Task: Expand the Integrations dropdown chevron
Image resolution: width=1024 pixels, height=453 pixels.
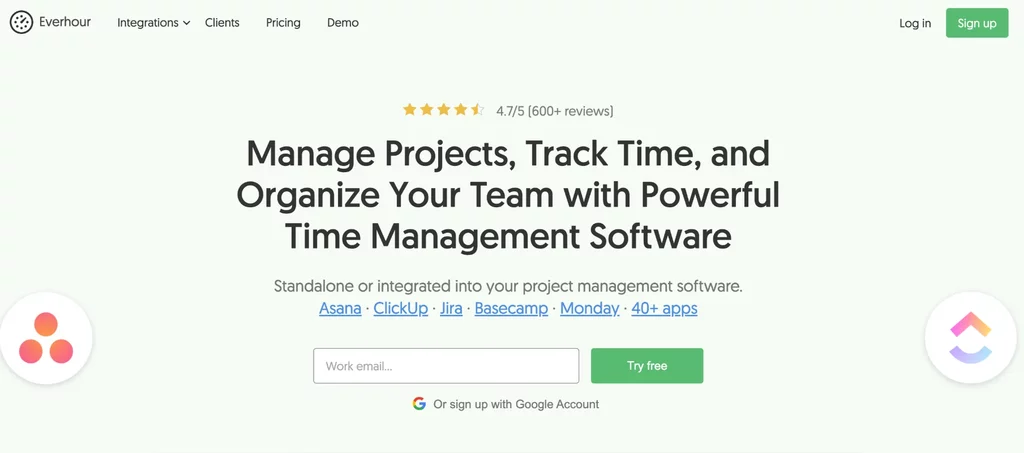Action: click(x=187, y=23)
